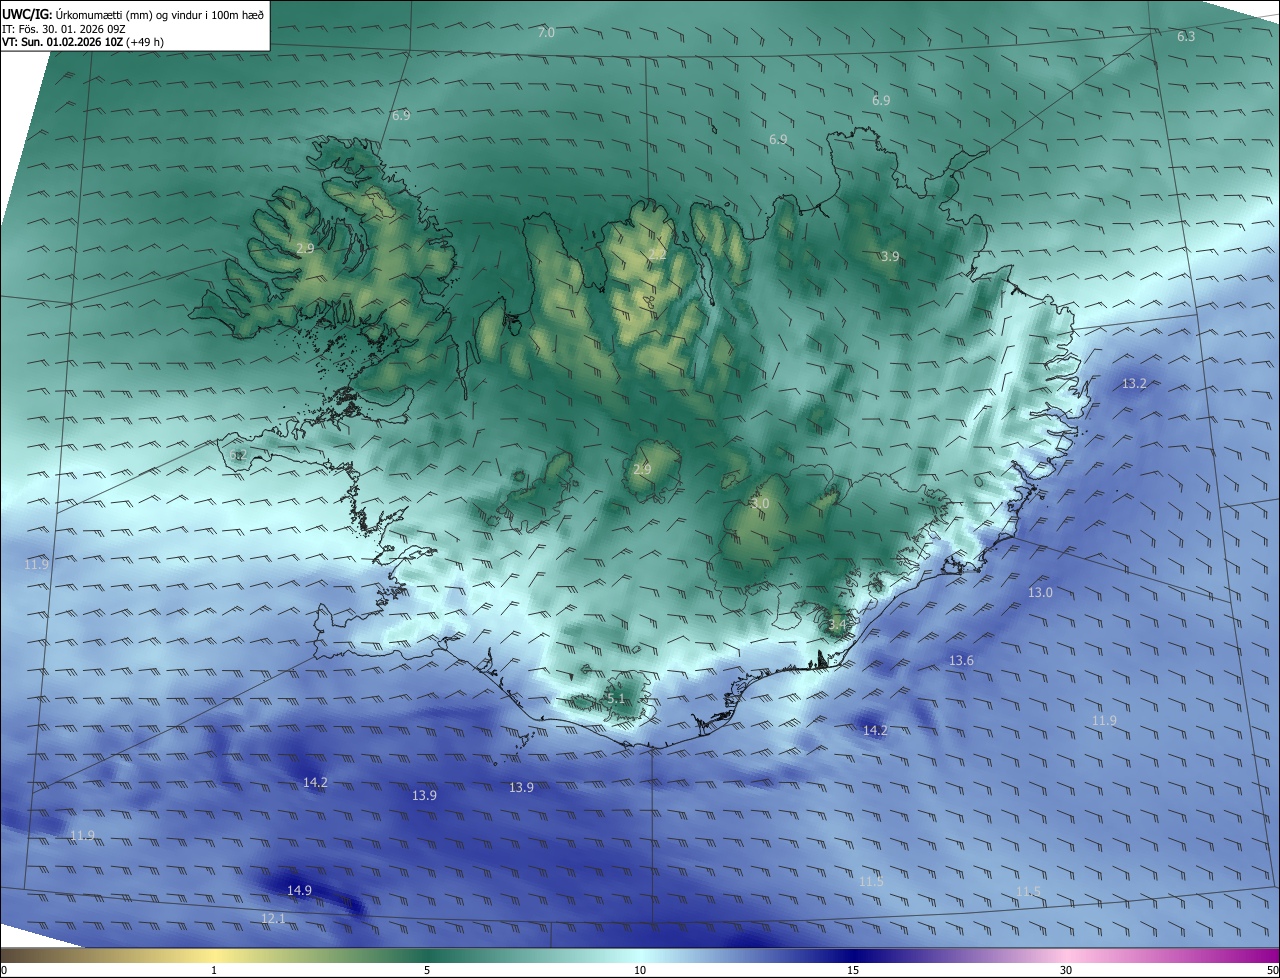The height and width of the screenshot is (978, 1280).
Task: Select the 13.2 value off the east coast
Action: point(1134,384)
